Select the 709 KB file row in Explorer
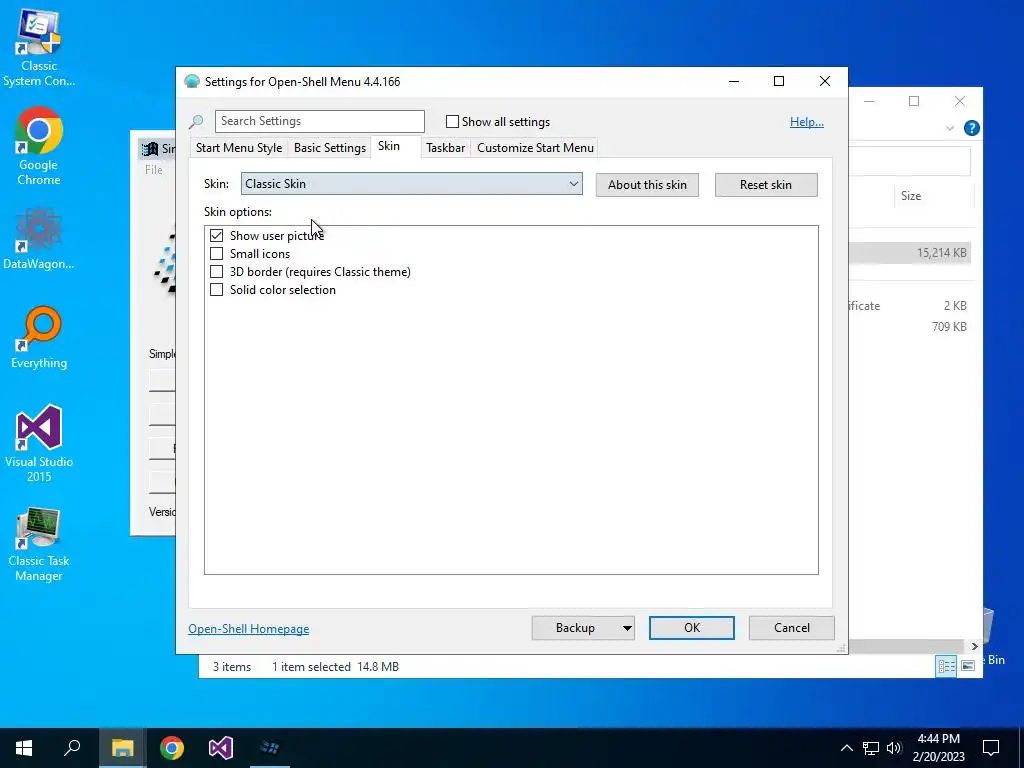Viewport: 1024px width, 768px height. (910, 327)
